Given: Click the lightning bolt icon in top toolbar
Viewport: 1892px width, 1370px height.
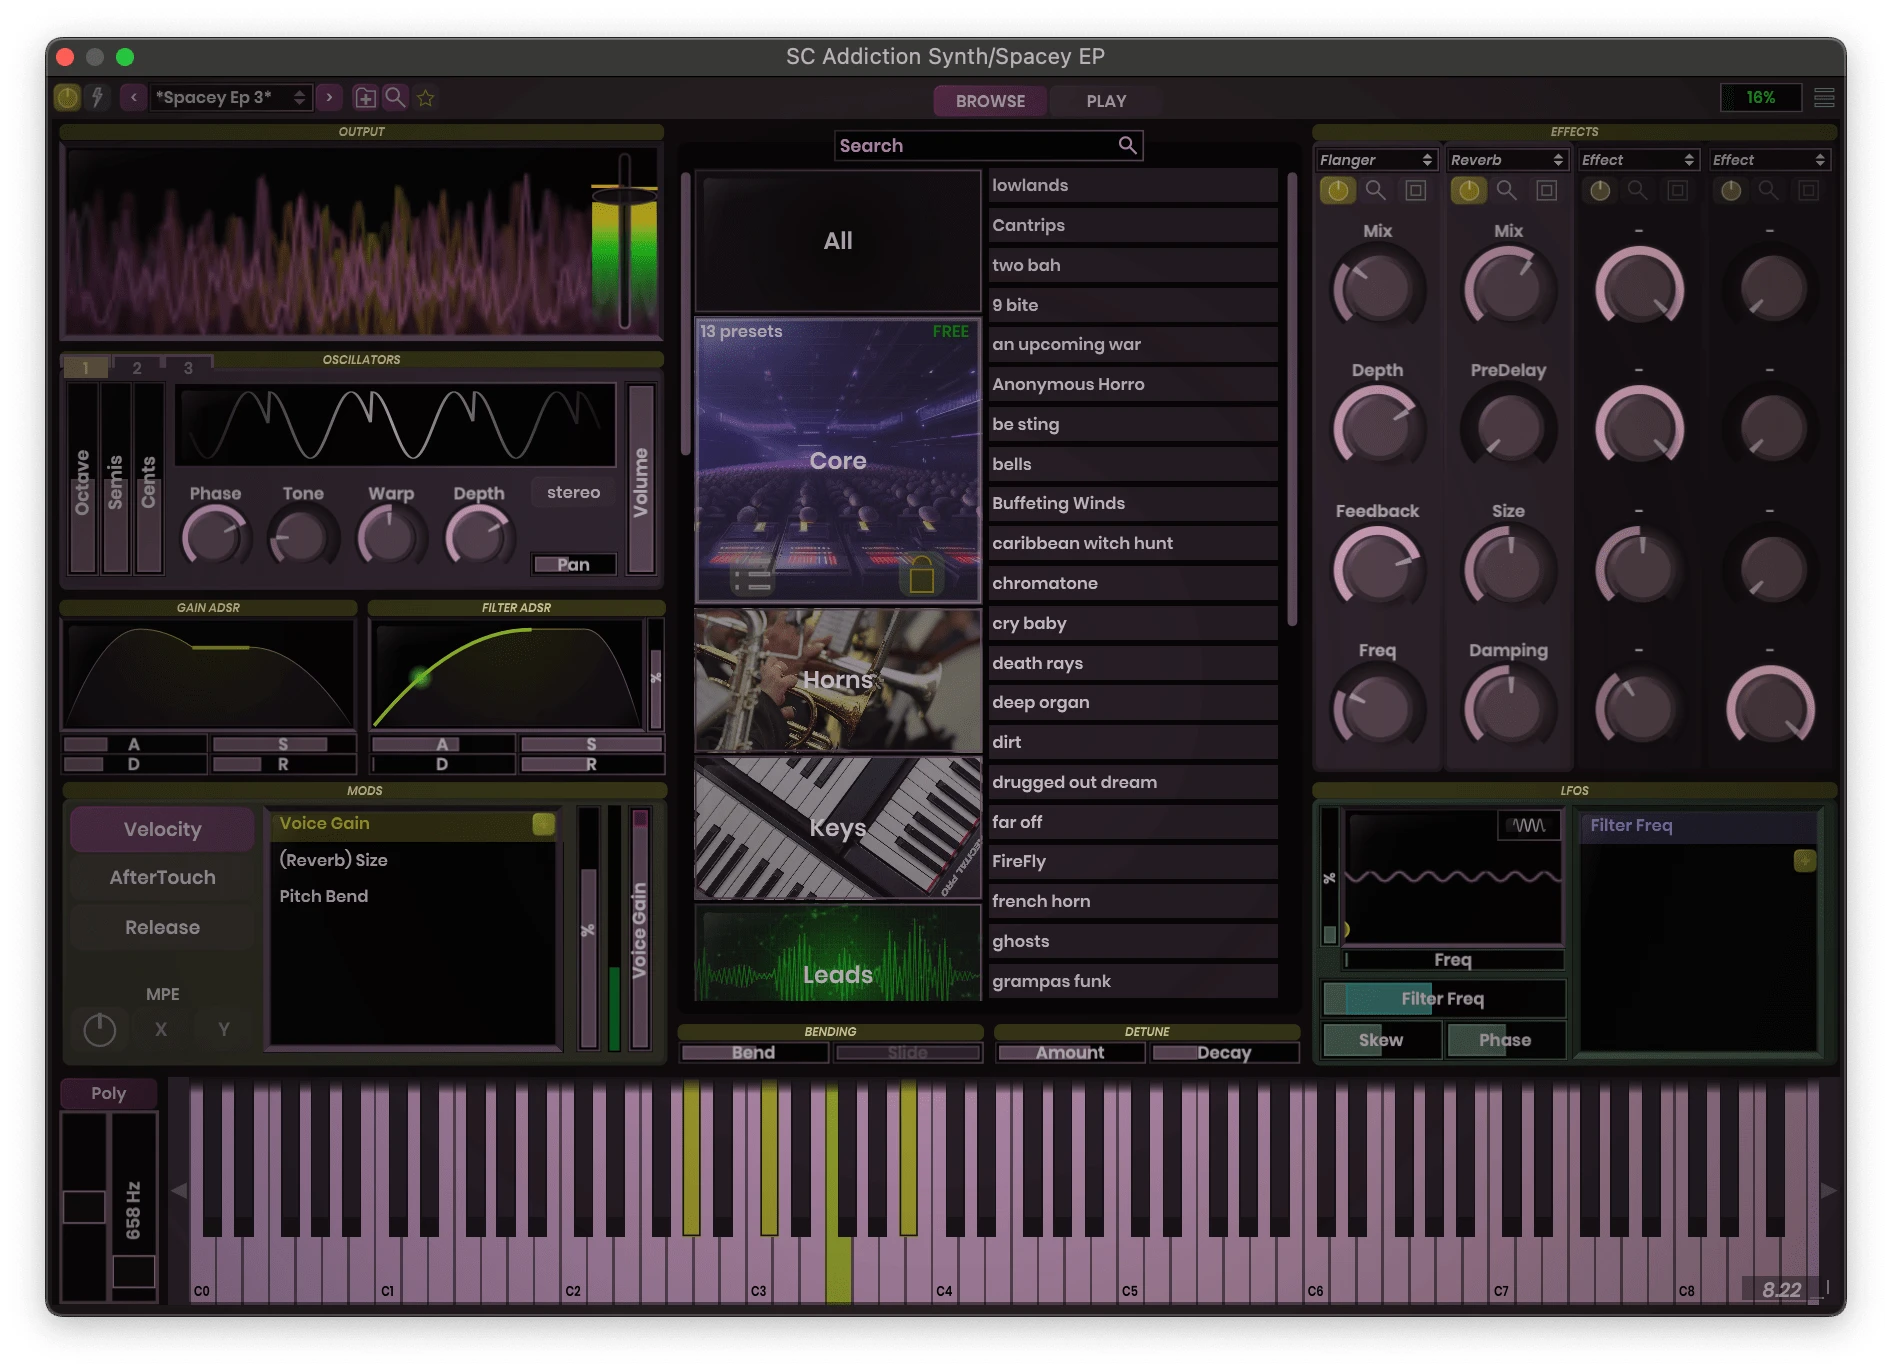Looking at the screenshot, I should [97, 97].
